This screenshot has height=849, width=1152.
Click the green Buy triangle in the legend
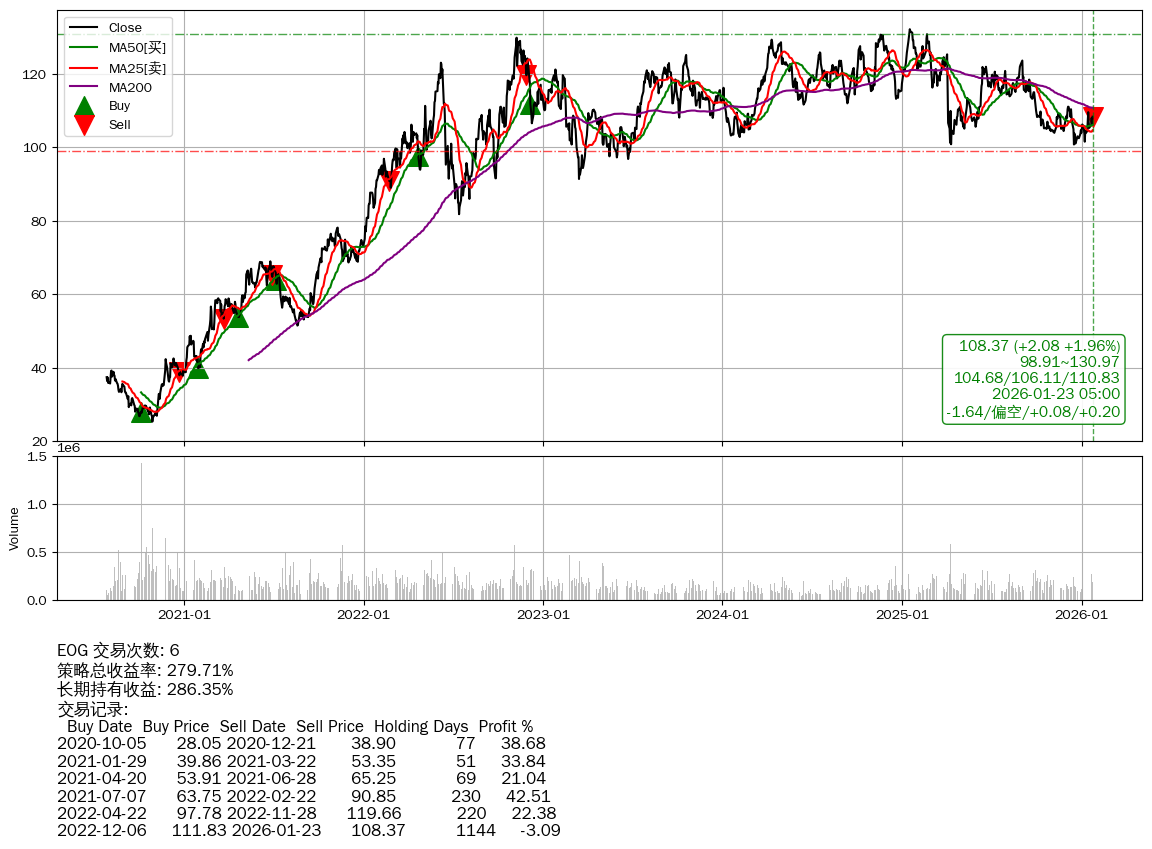click(85, 106)
